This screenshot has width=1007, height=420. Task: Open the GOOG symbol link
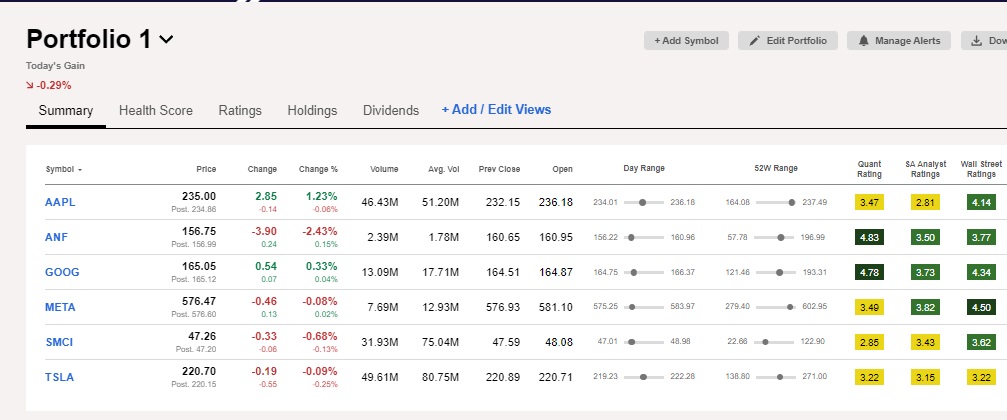pyautogui.click(x=62, y=272)
